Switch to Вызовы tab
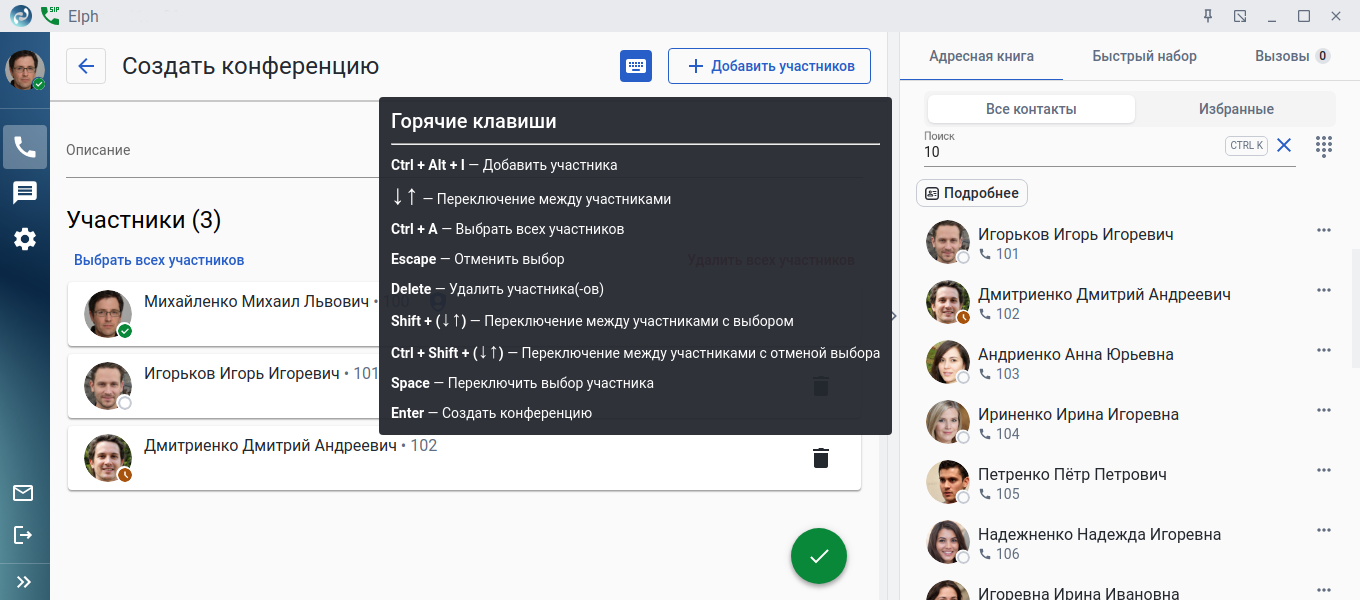 click(1292, 56)
